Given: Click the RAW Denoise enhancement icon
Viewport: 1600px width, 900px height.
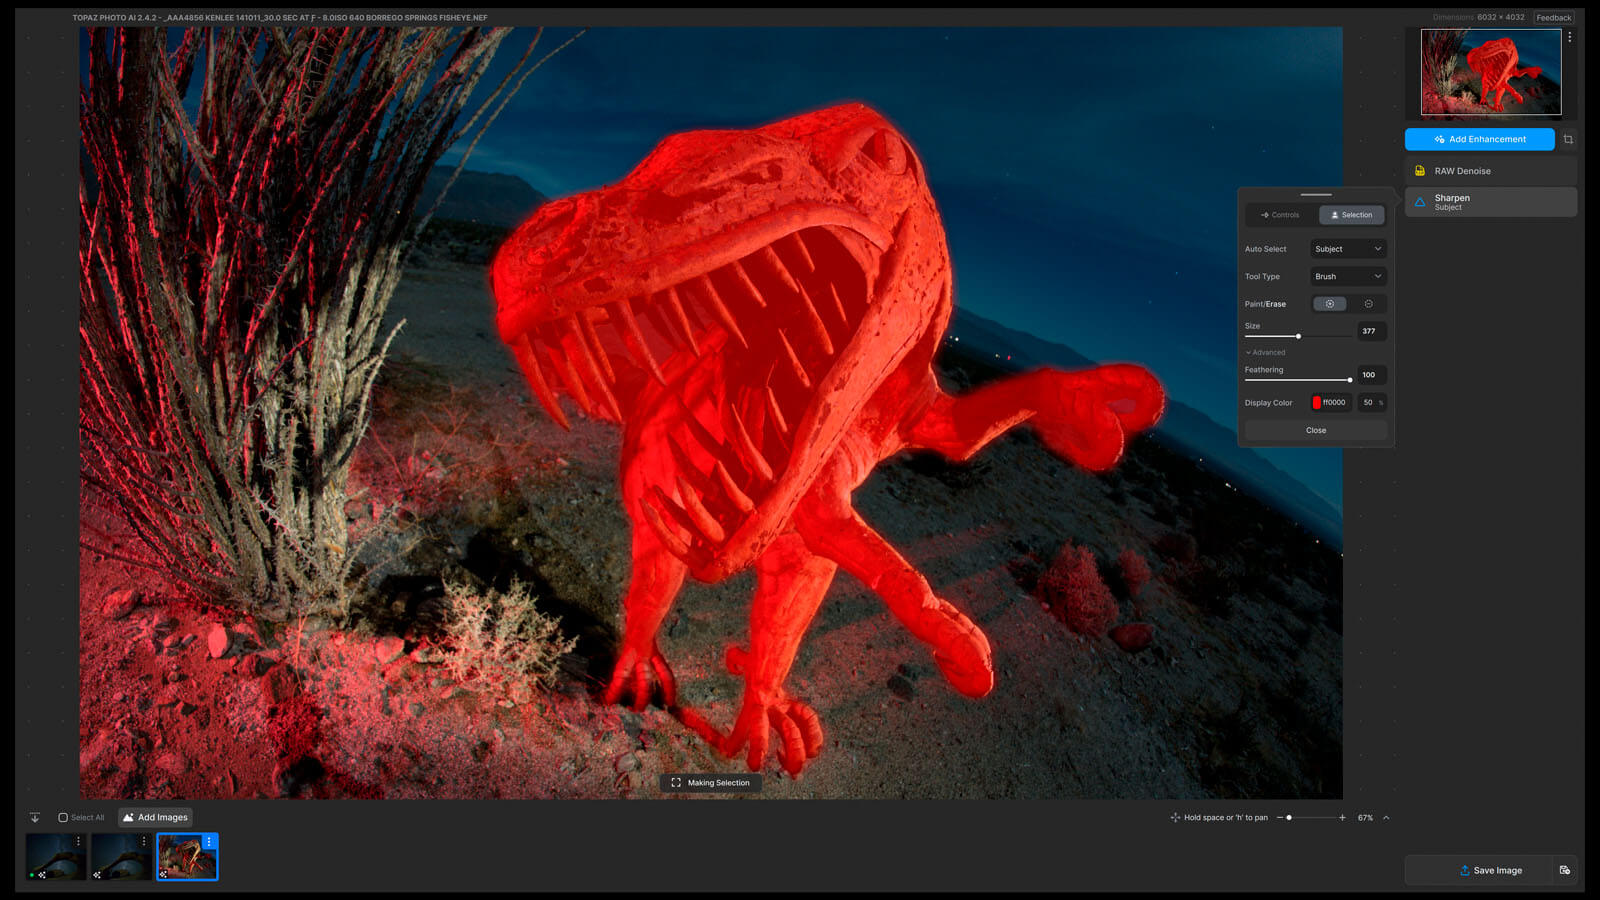Looking at the screenshot, I should (1420, 171).
